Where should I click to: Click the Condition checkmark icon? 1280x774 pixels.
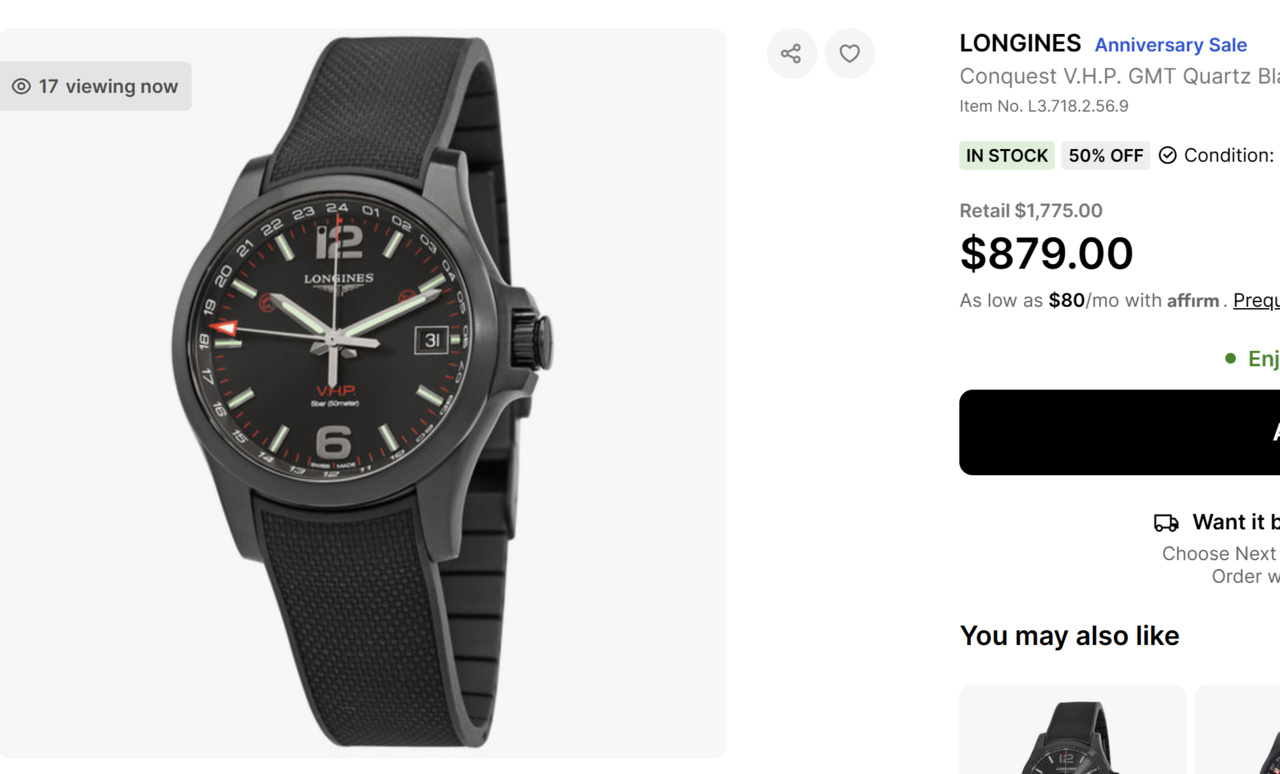pyautogui.click(x=1167, y=156)
